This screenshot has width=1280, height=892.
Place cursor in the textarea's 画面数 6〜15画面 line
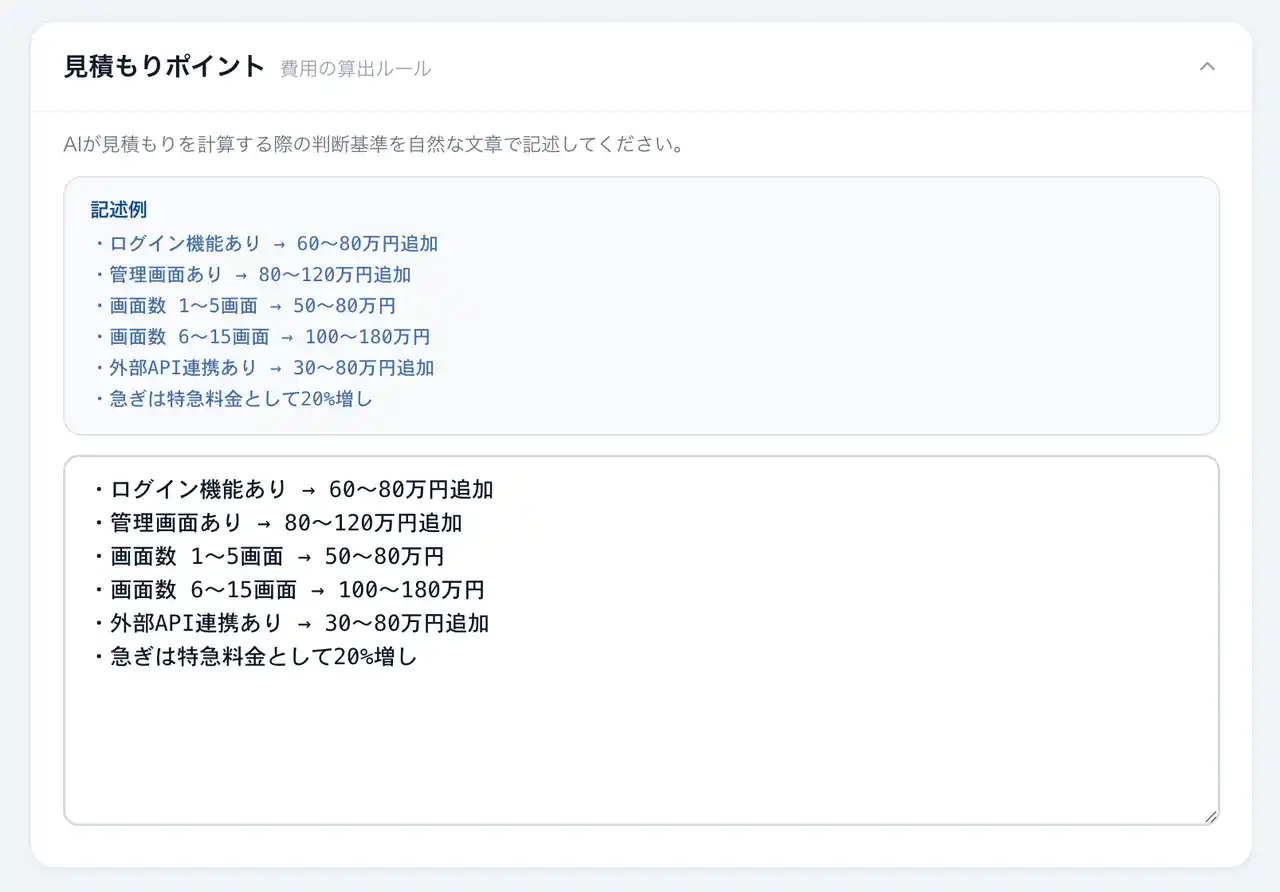(288, 590)
